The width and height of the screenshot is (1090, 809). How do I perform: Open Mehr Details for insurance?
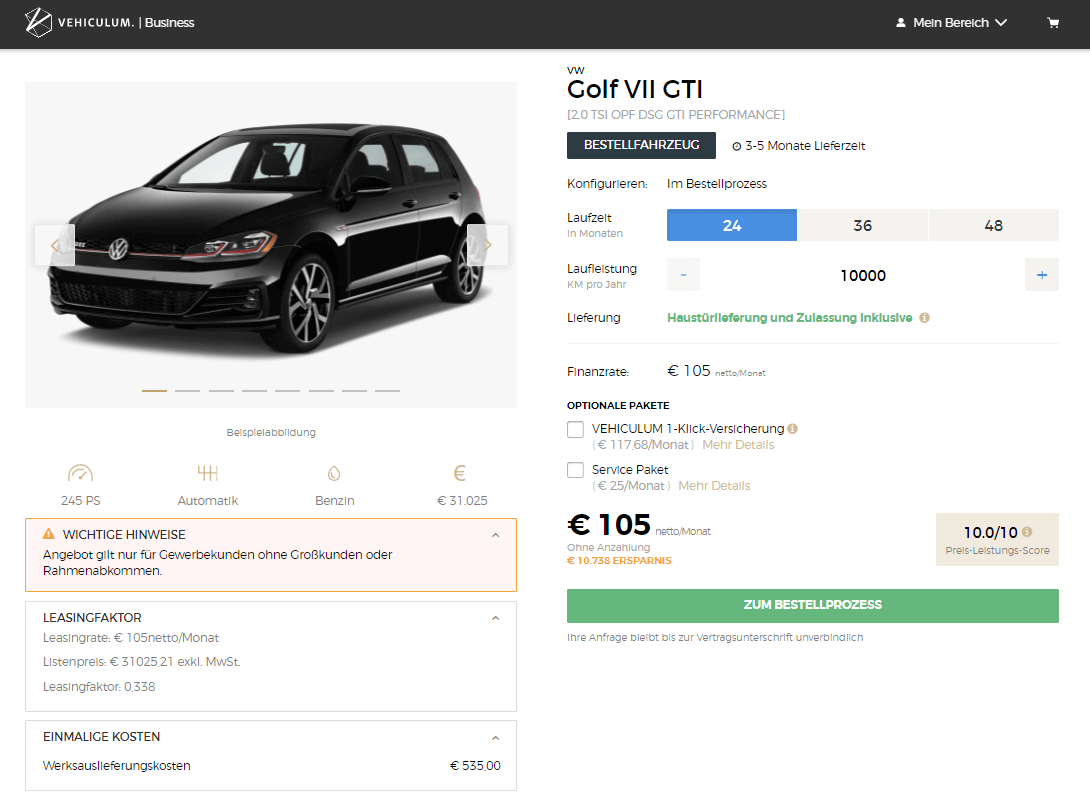pyautogui.click(x=738, y=445)
